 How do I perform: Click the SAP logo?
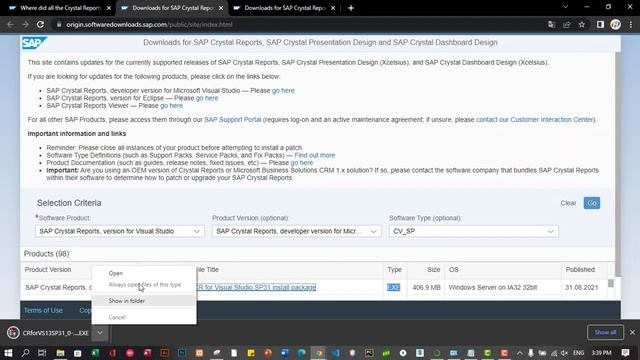point(34,43)
